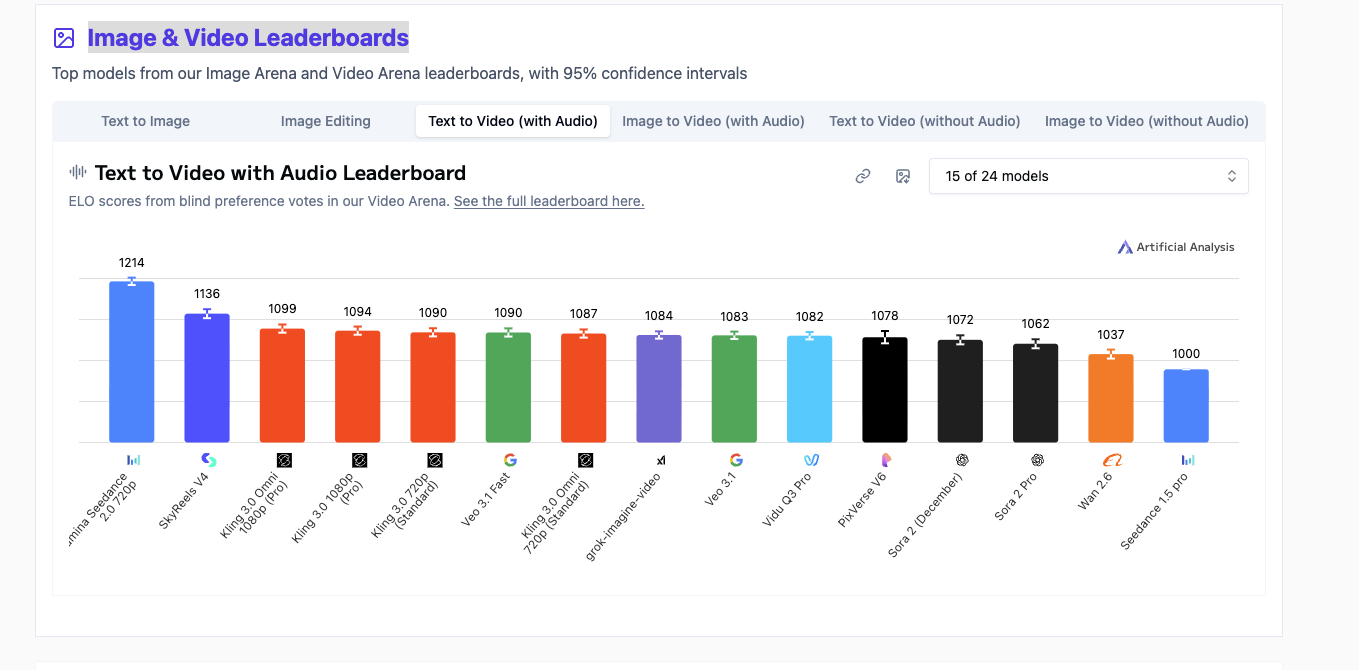Click the download chart image icon
Viewport: 1359px width, 670px height.
(x=903, y=175)
